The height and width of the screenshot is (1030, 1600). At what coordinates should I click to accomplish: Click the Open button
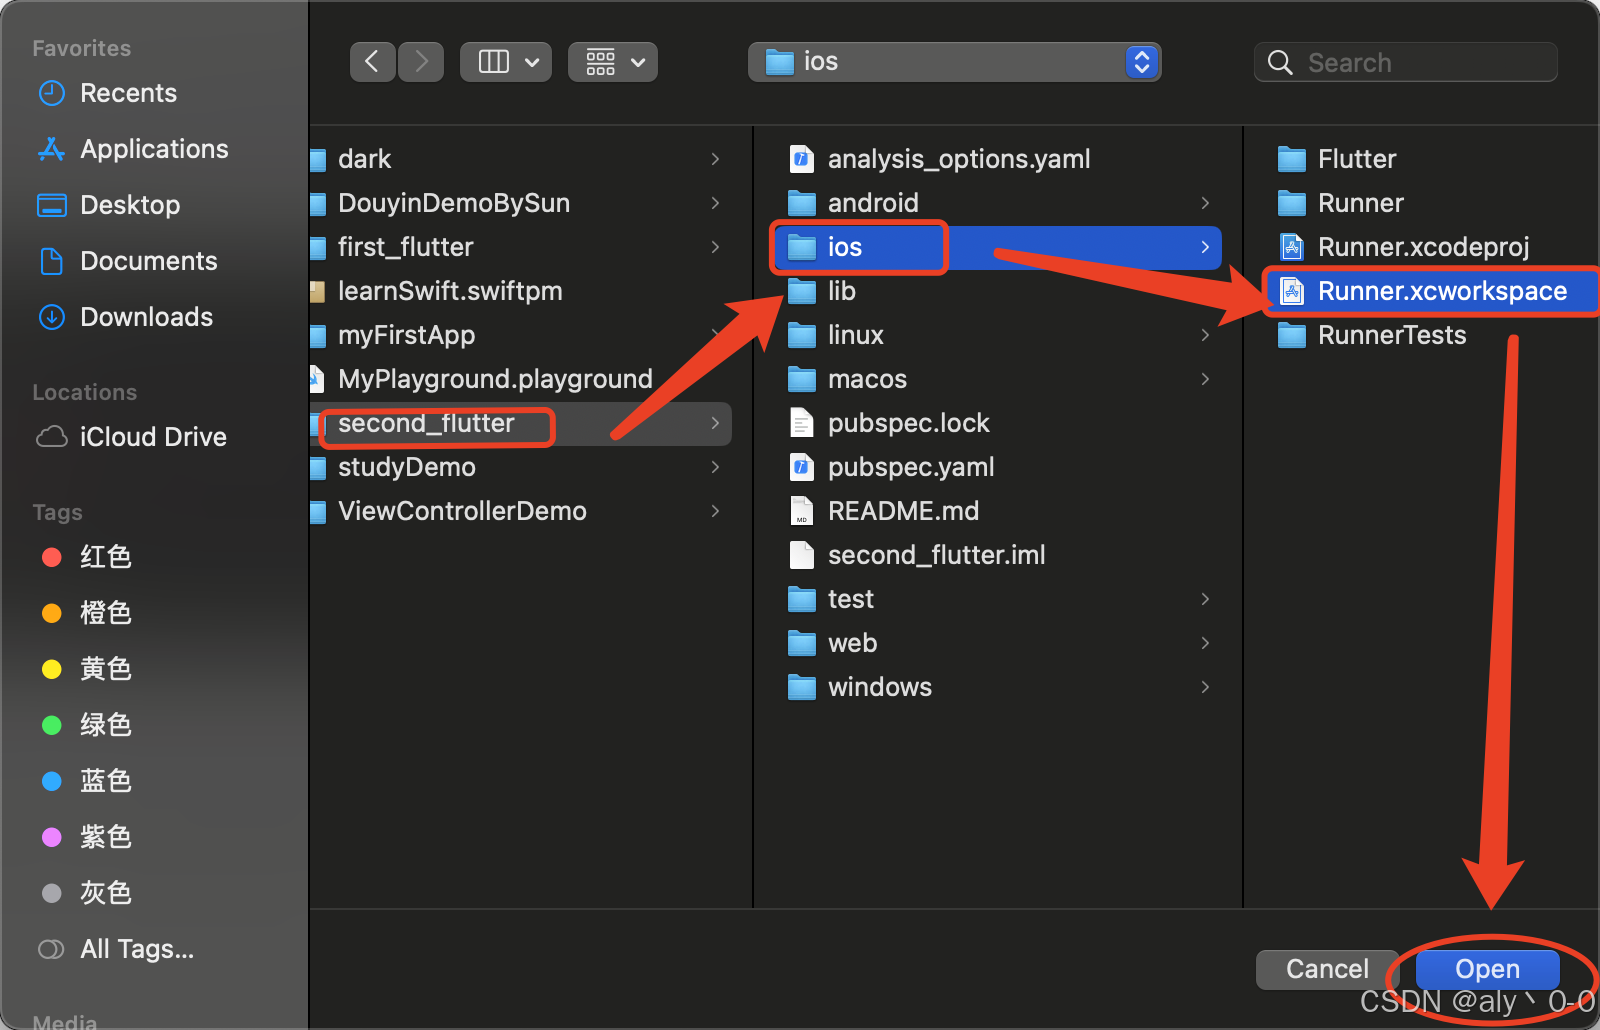(x=1487, y=969)
